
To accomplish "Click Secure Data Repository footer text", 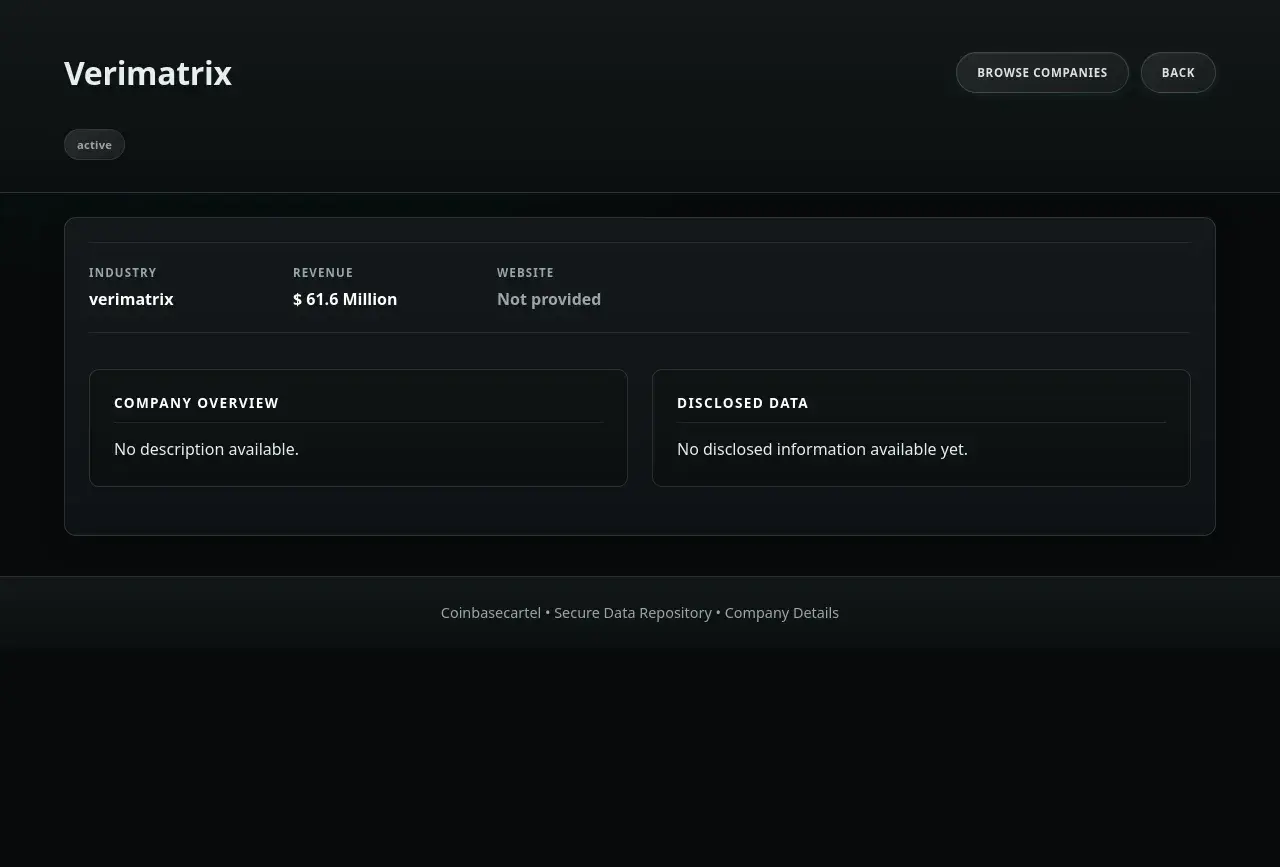I will [x=633, y=613].
